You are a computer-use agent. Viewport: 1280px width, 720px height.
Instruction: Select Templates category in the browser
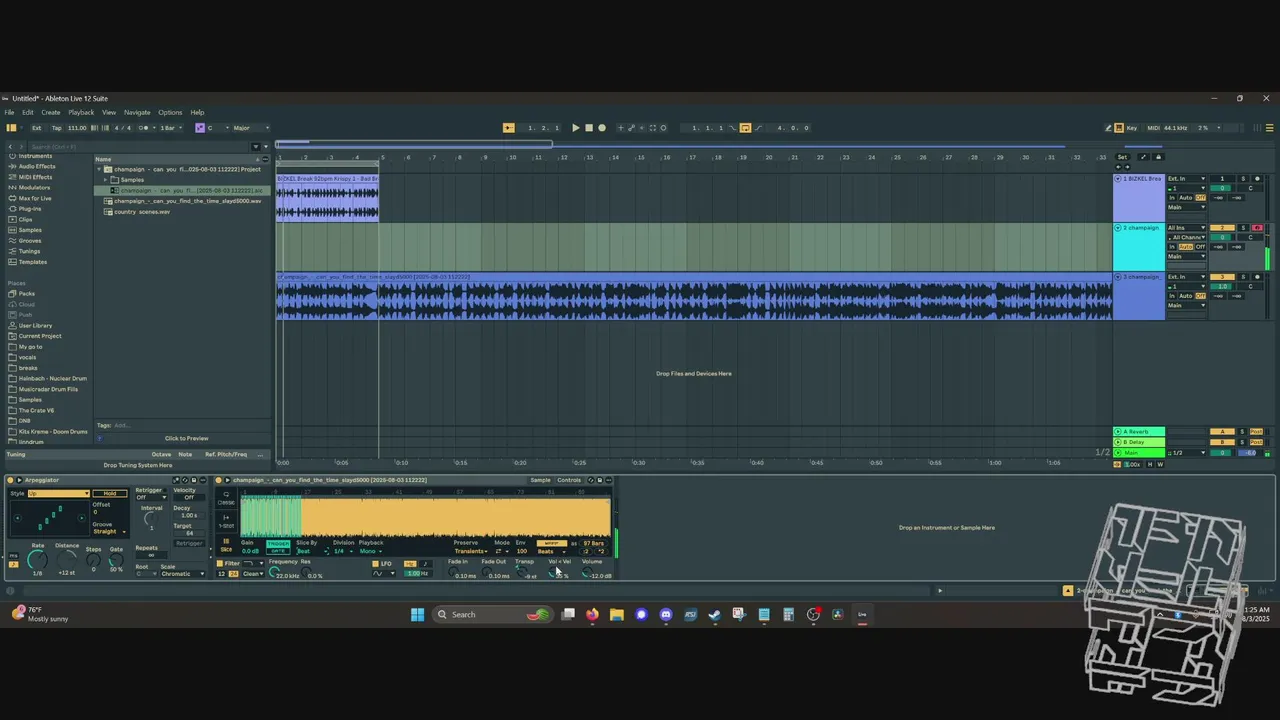tap(33, 262)
